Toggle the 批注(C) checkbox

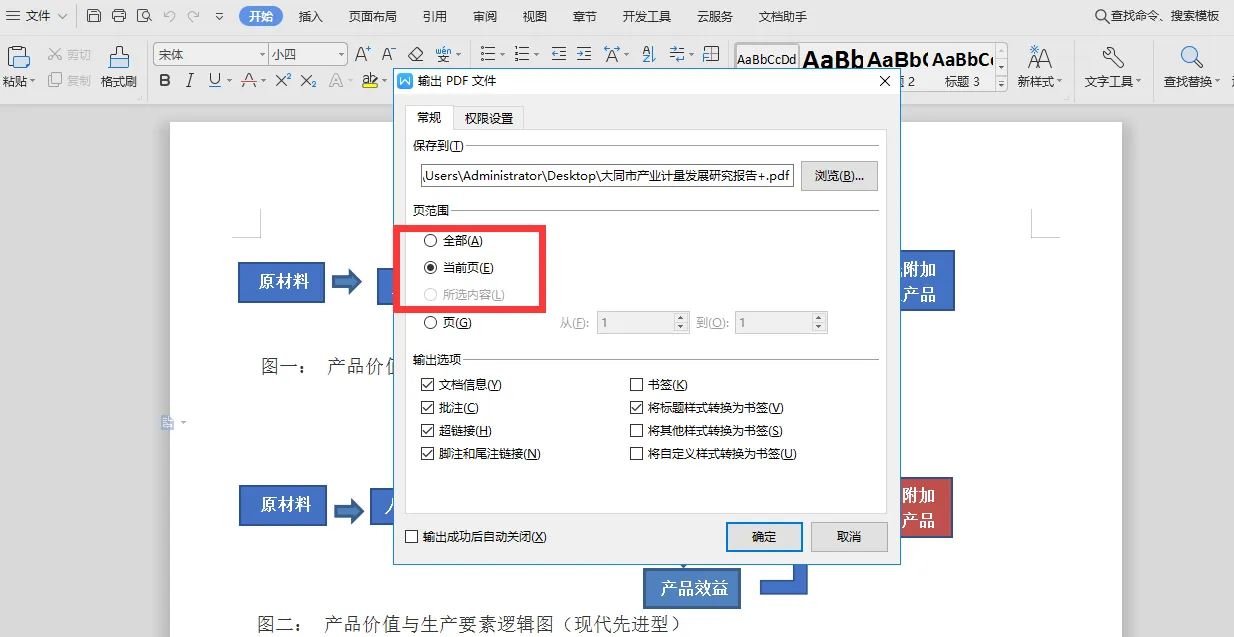(428, 407)
